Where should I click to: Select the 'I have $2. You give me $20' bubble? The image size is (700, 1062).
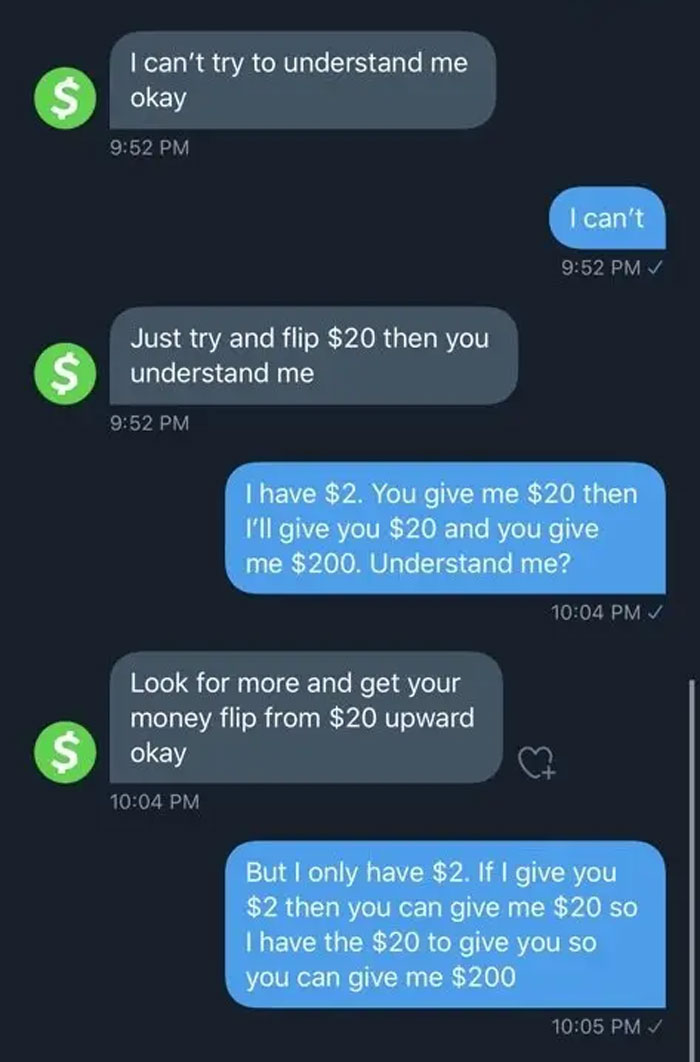tap(445, 528)
